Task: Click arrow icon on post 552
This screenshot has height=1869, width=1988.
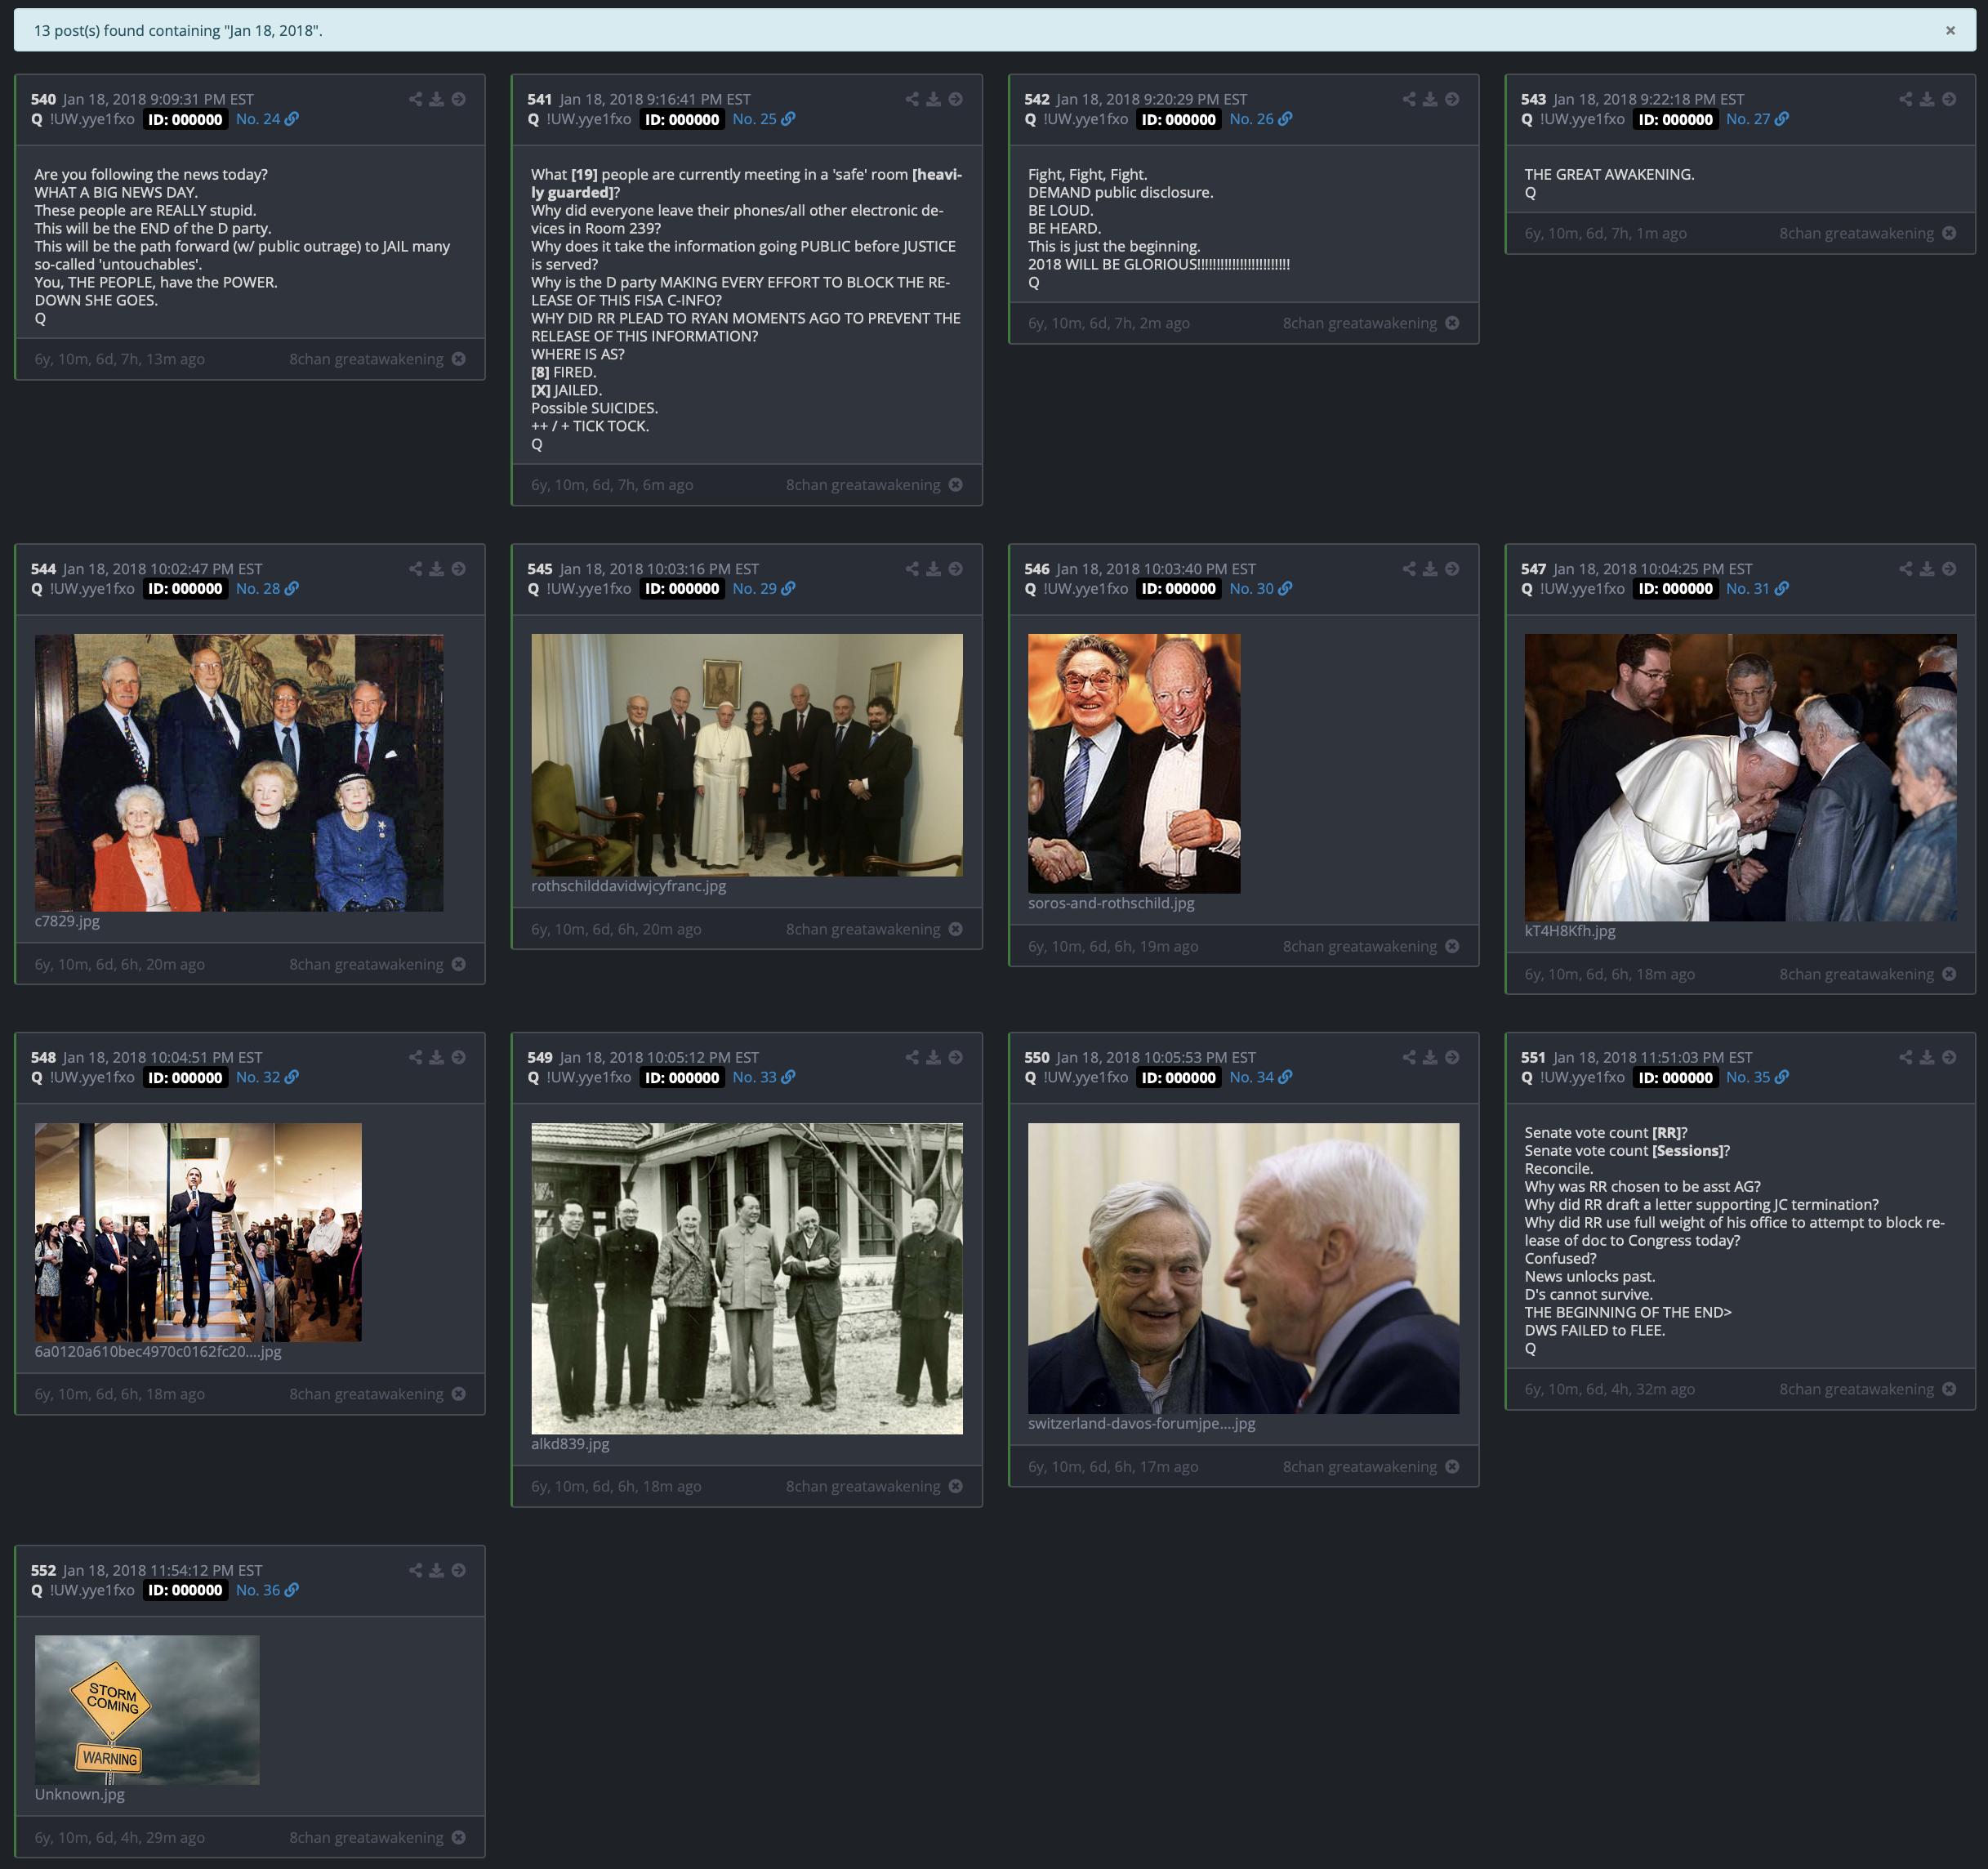Action: point(458,1570)
